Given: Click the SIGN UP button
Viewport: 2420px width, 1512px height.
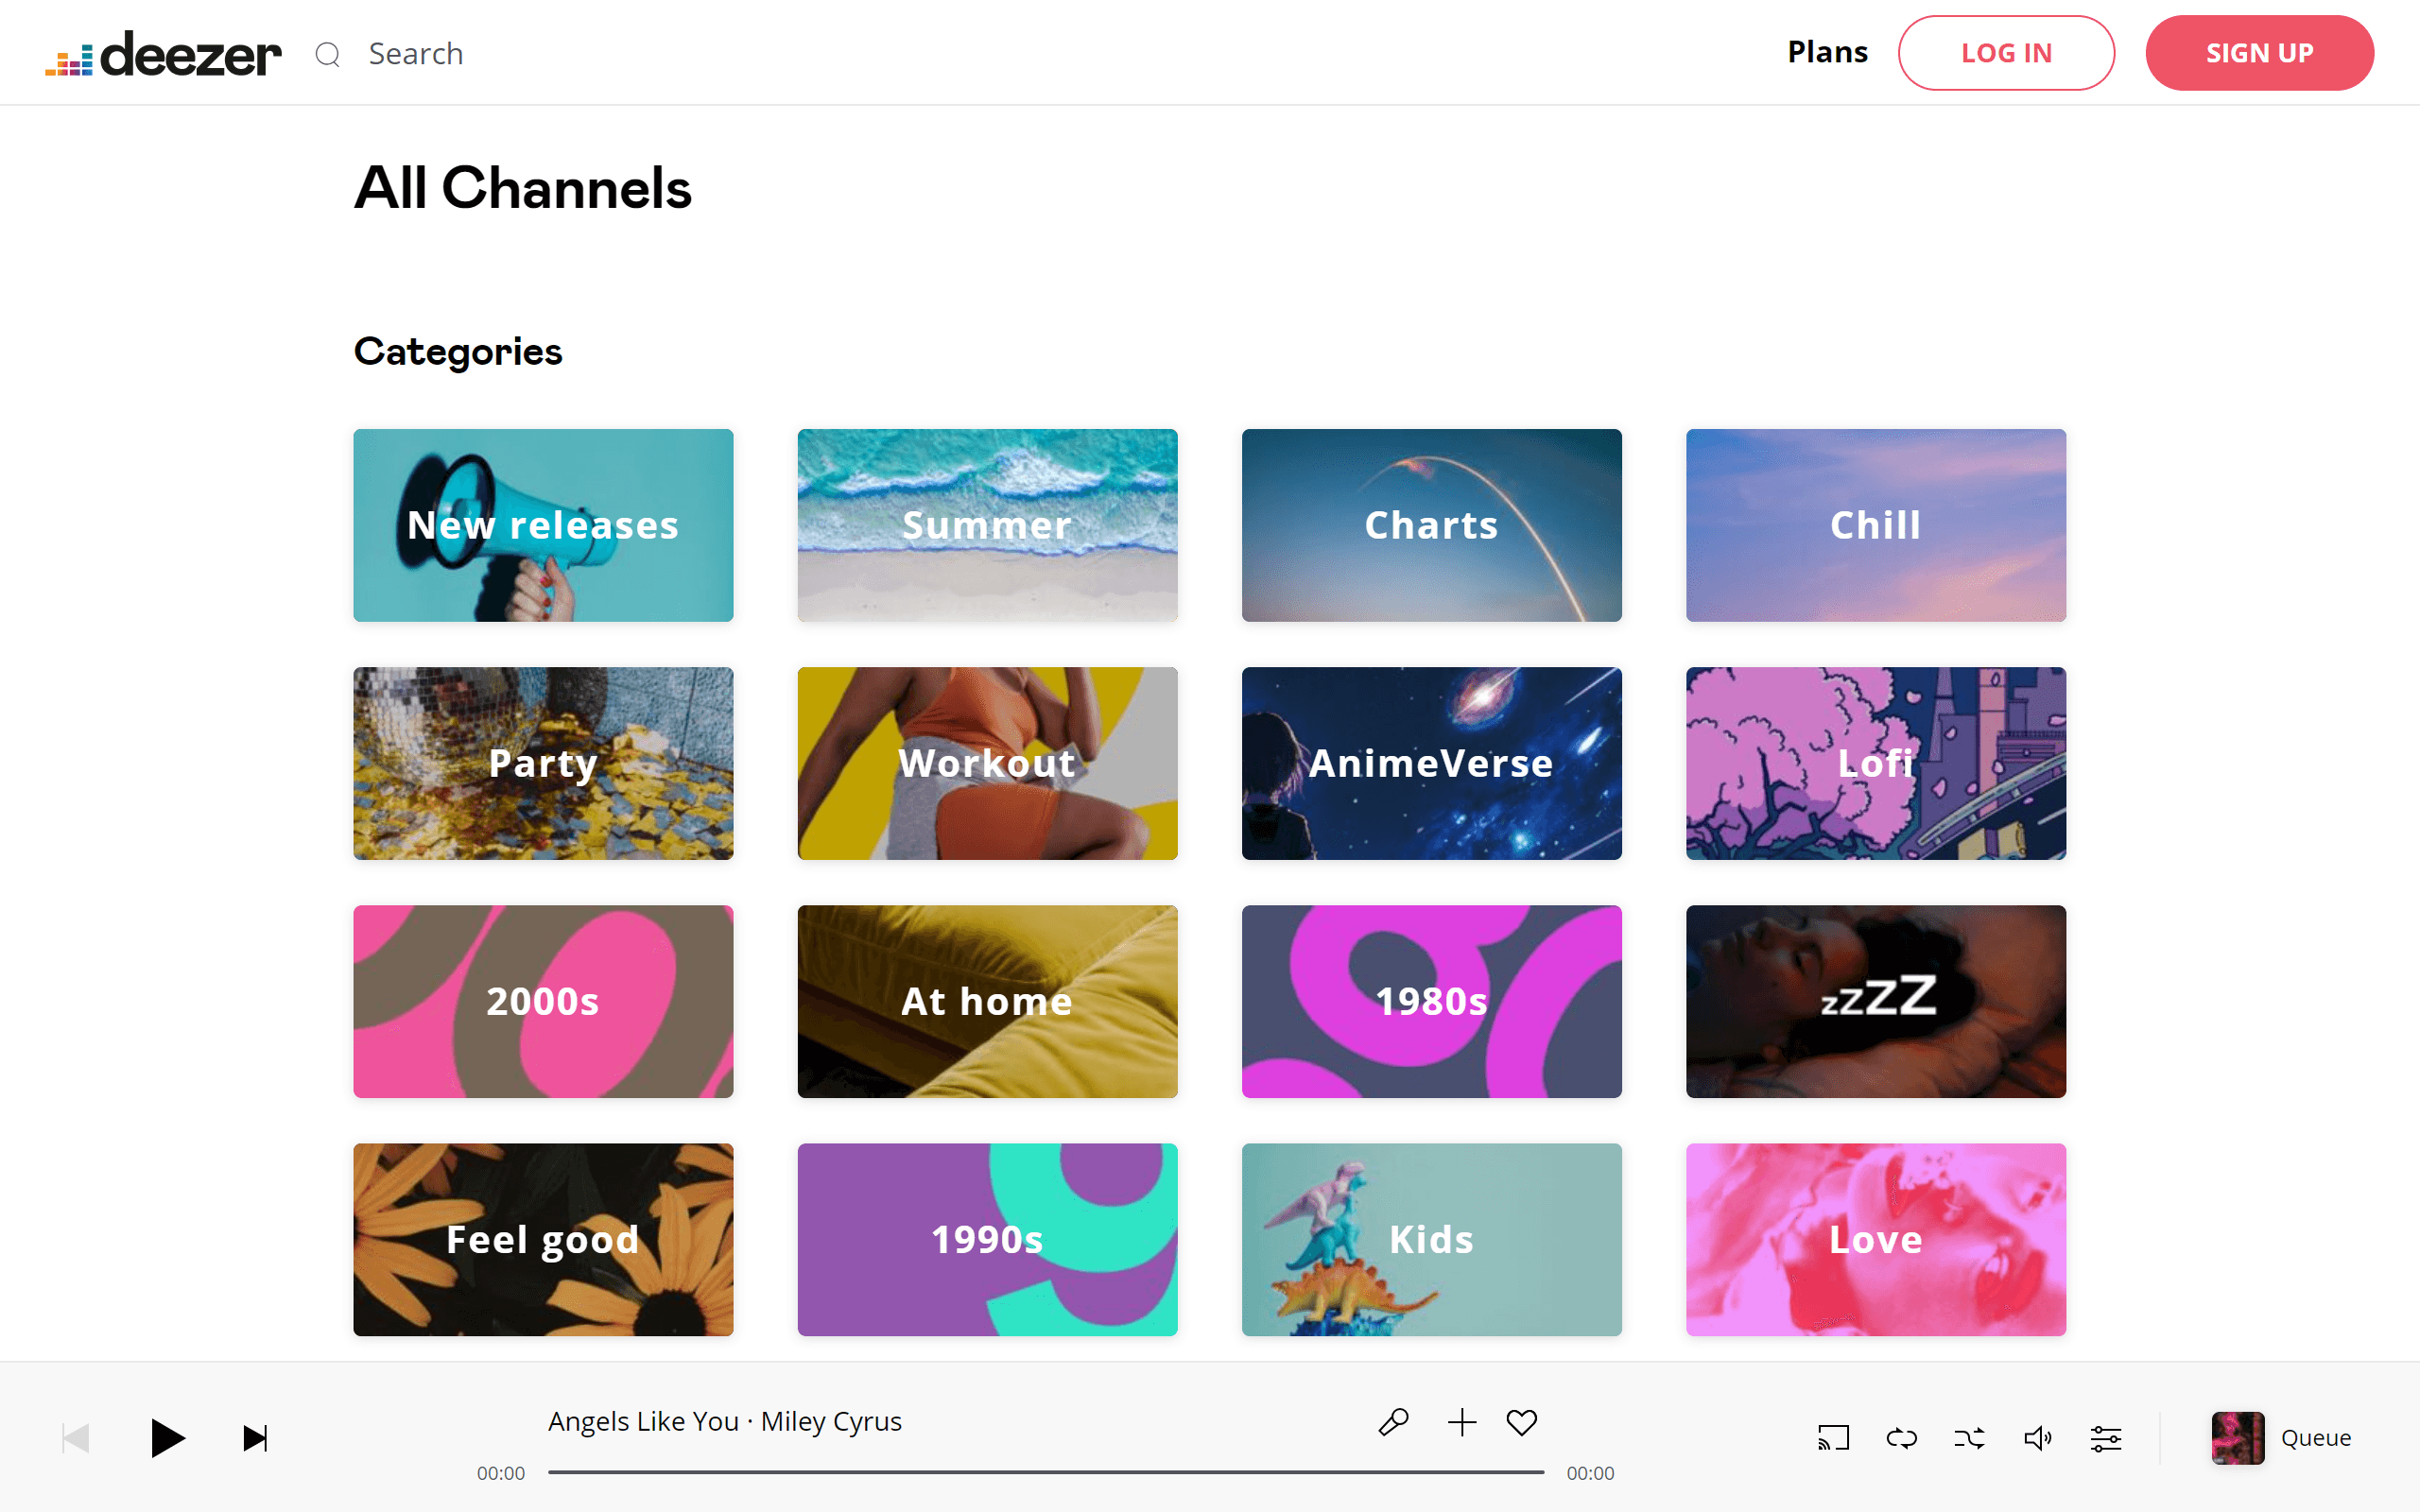Looking at the screenshot, I should (2260, 52).
